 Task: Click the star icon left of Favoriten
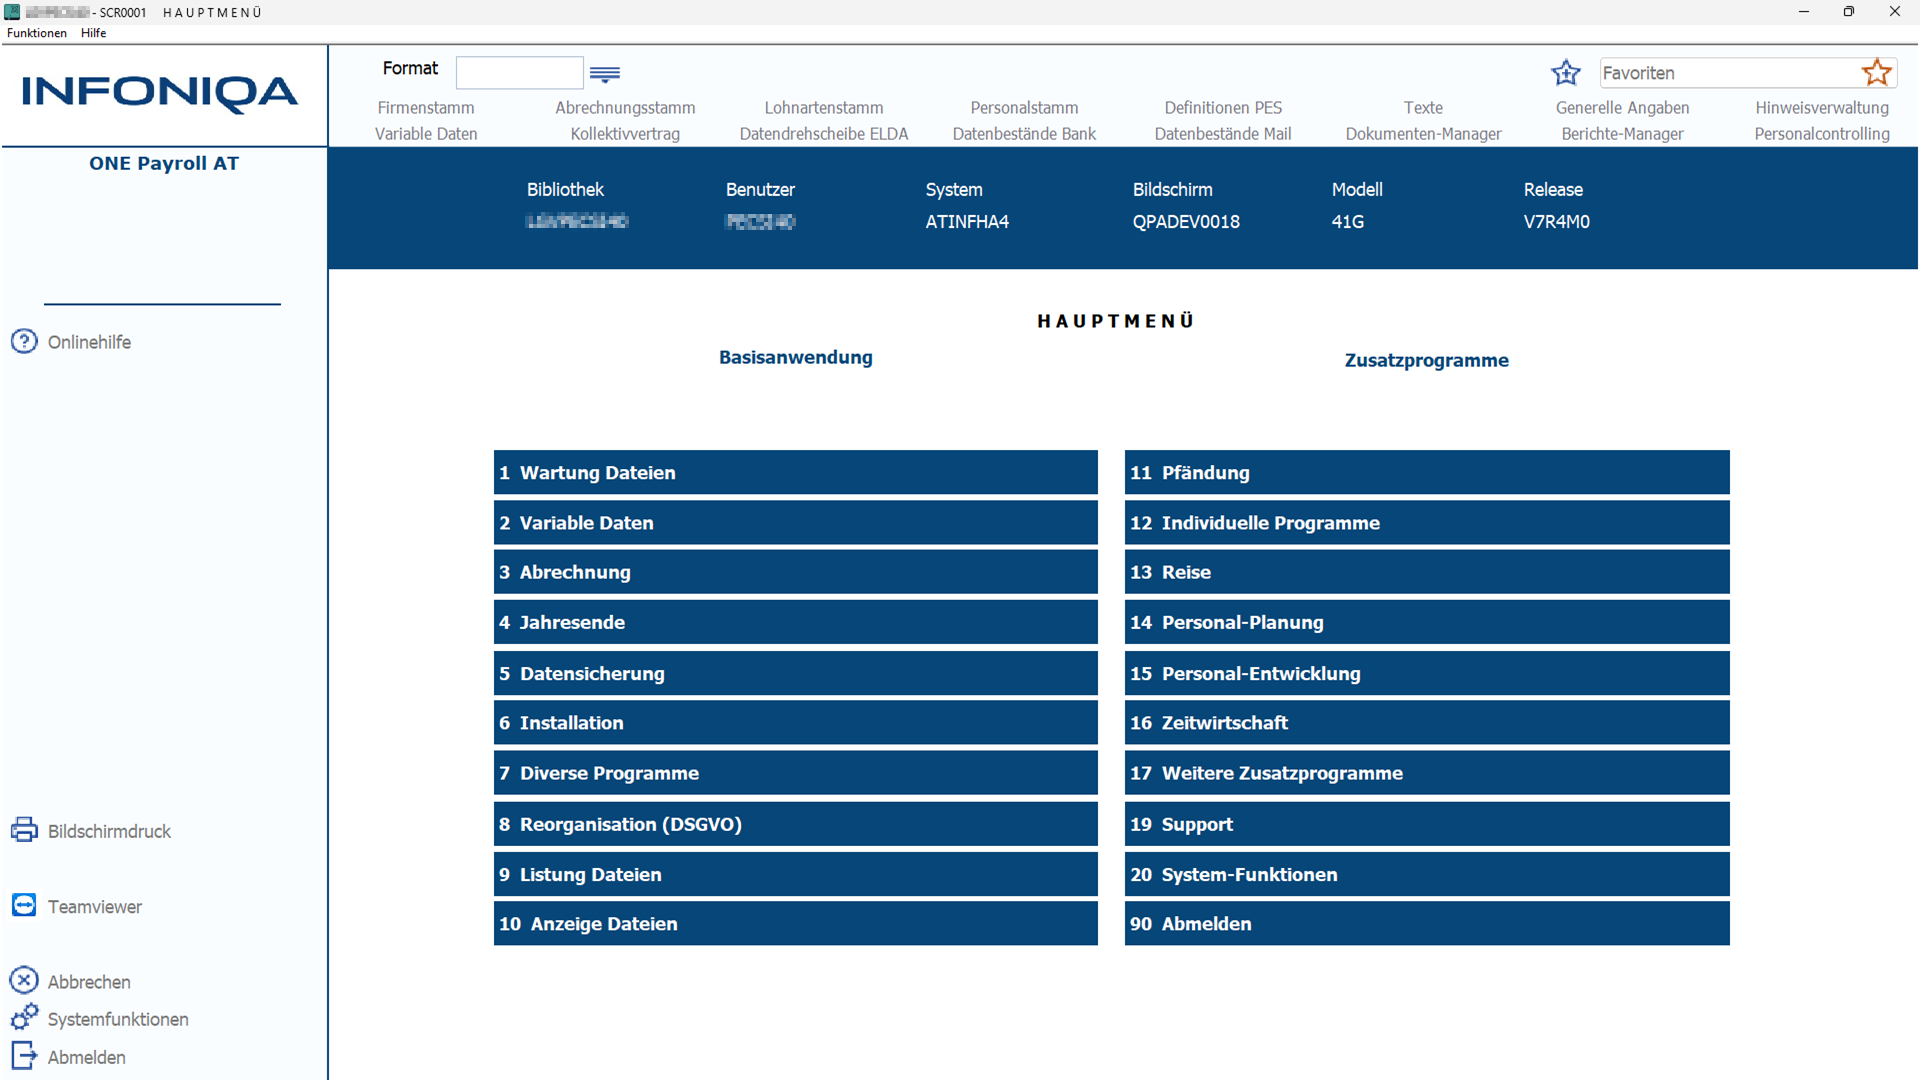(x=1566, y=72)
